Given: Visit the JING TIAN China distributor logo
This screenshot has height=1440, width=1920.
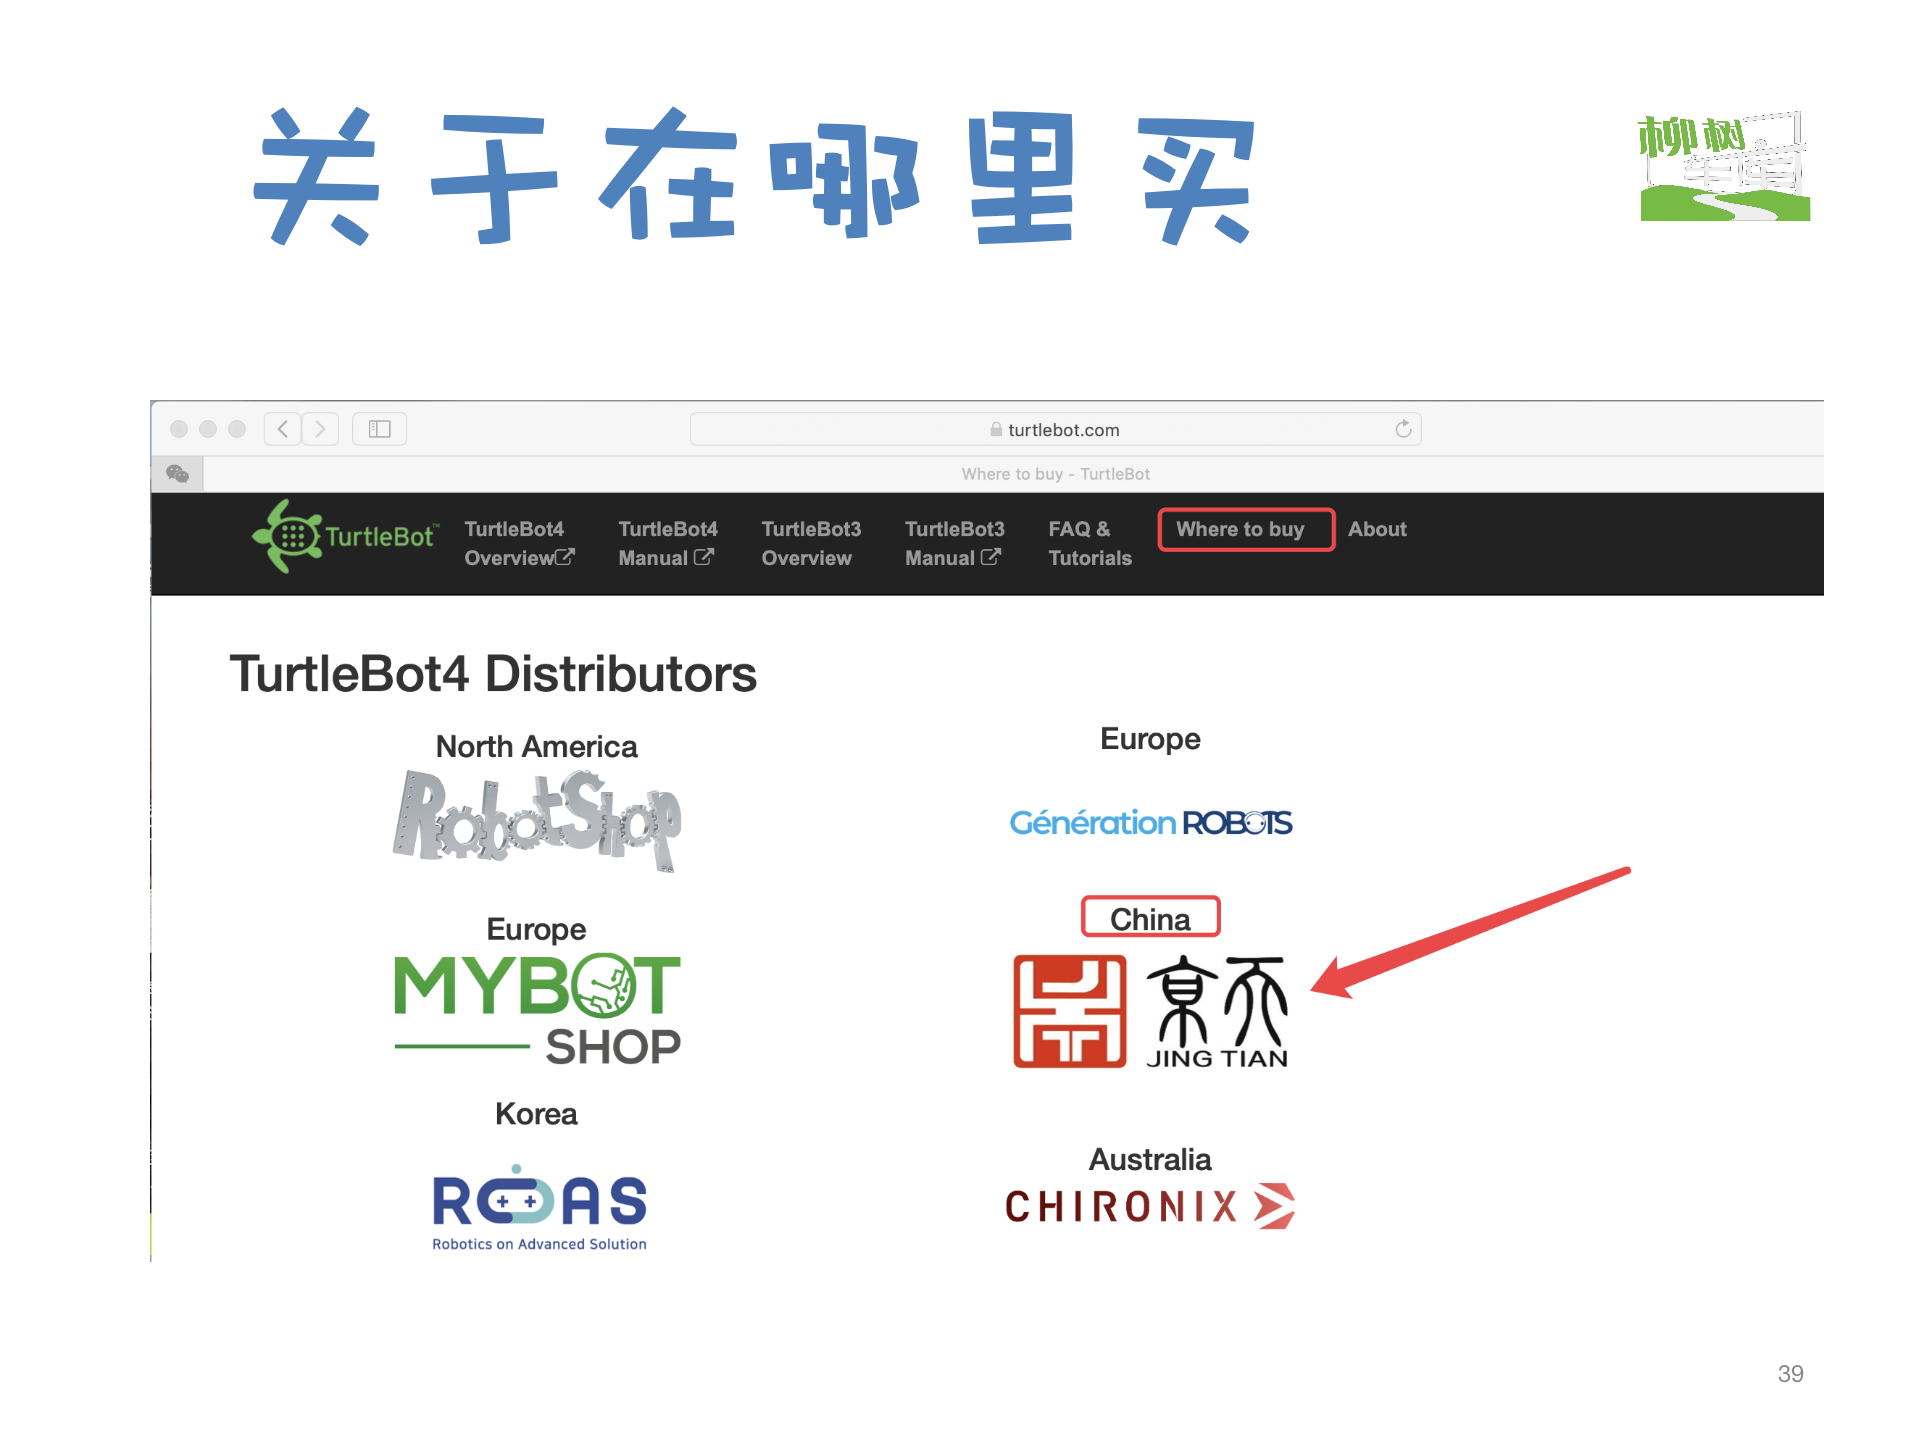Looking at the screenshot, I should pos(1151,1012).
